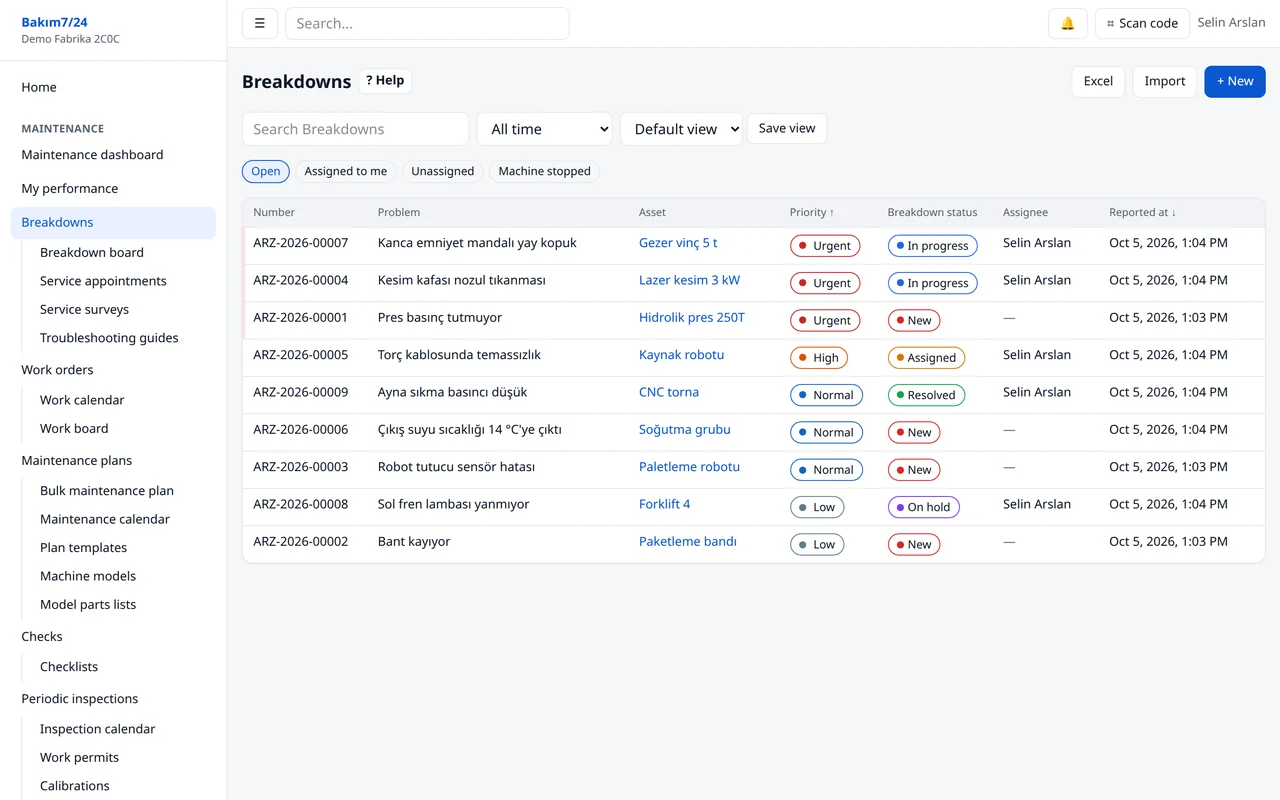Click breakdown number ARZ-2026-00001
Image resolution: width=1280 pixels, height=800 pixels.
tap(301, 317)
